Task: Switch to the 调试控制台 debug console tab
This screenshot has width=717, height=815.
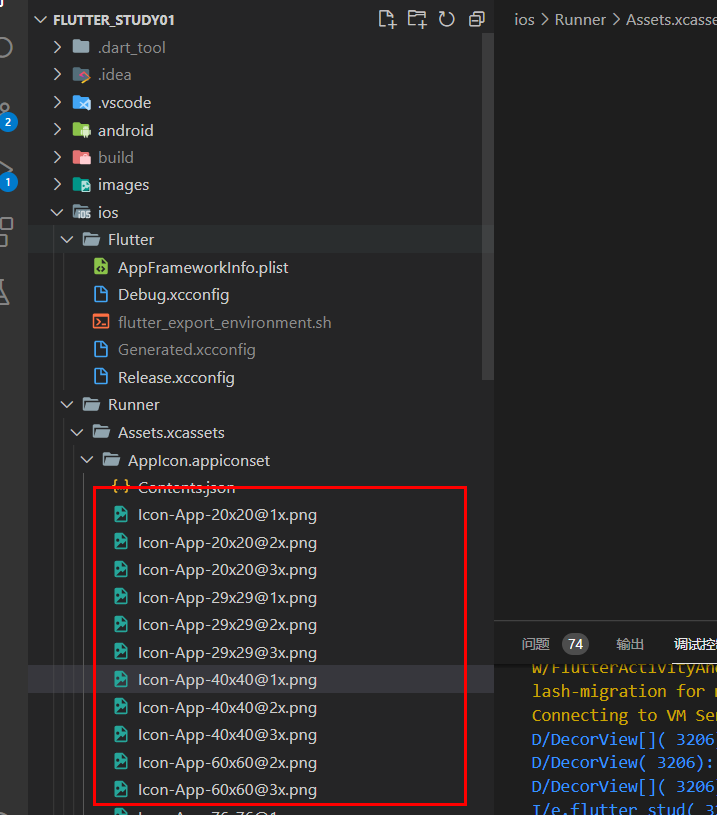Action: tap(695, 645)
